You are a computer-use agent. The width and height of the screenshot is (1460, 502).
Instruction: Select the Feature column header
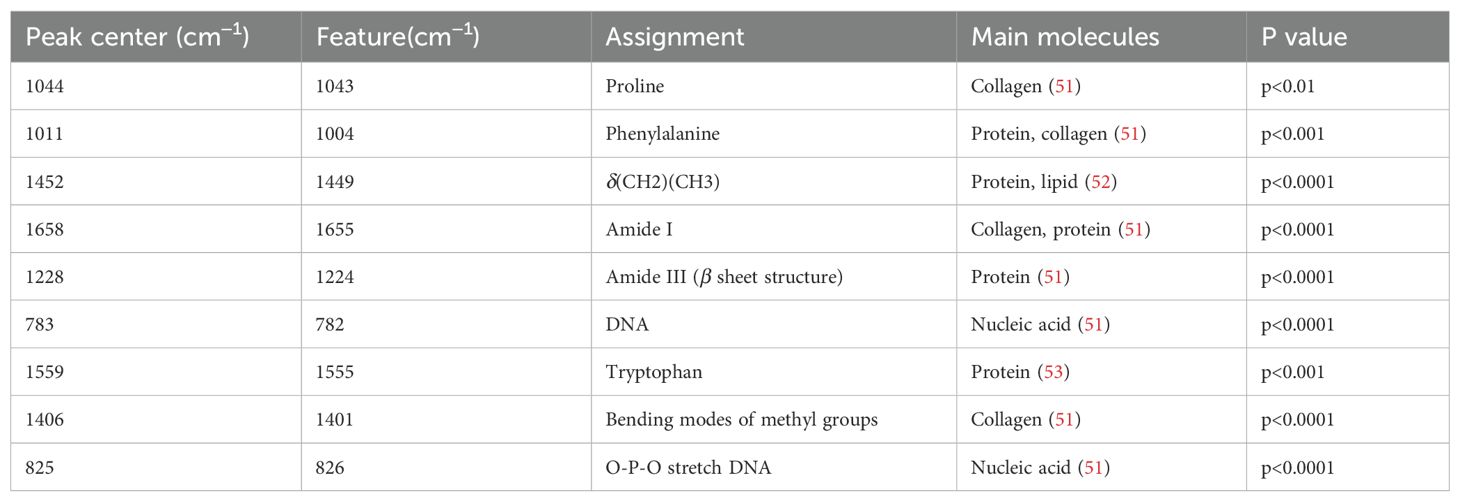click(x=397, y=37)
